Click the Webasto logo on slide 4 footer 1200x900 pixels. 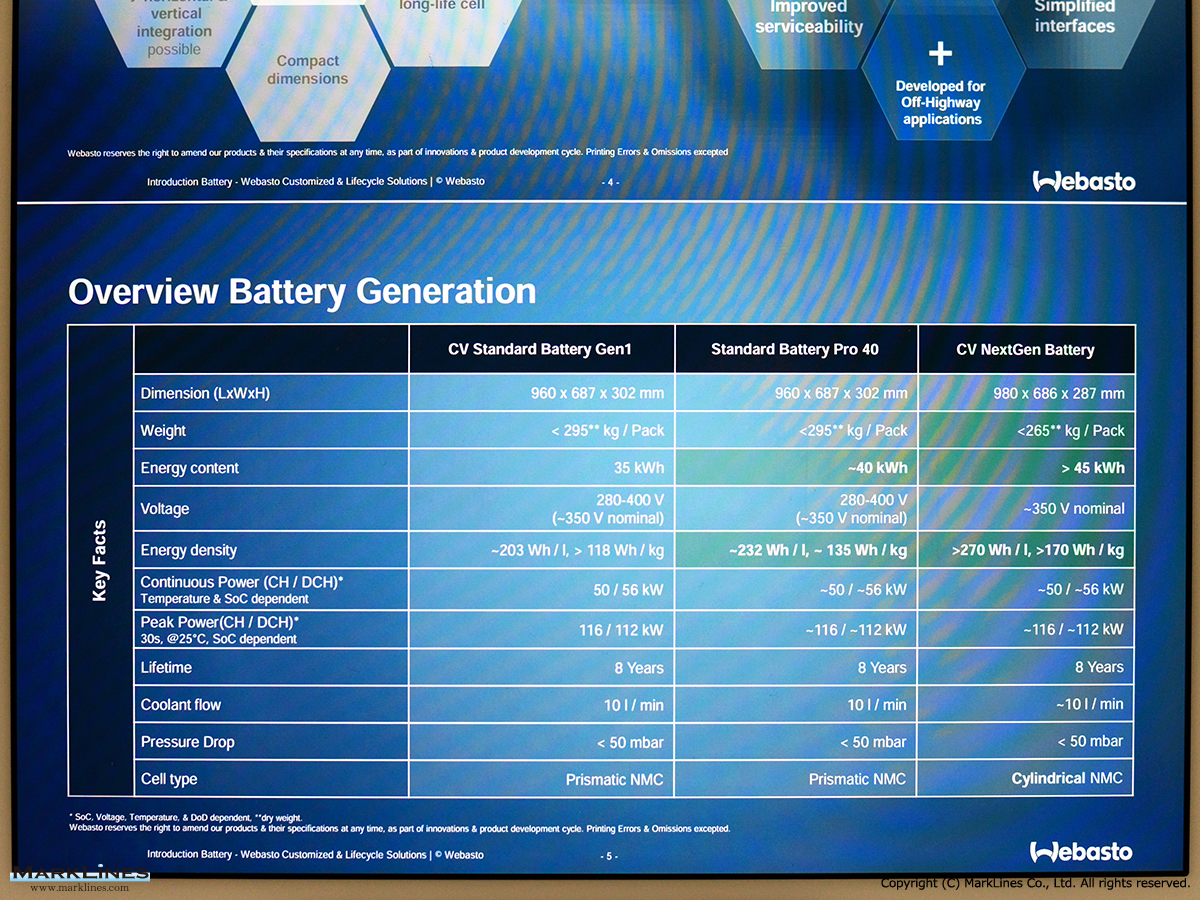coord(1084,181)
